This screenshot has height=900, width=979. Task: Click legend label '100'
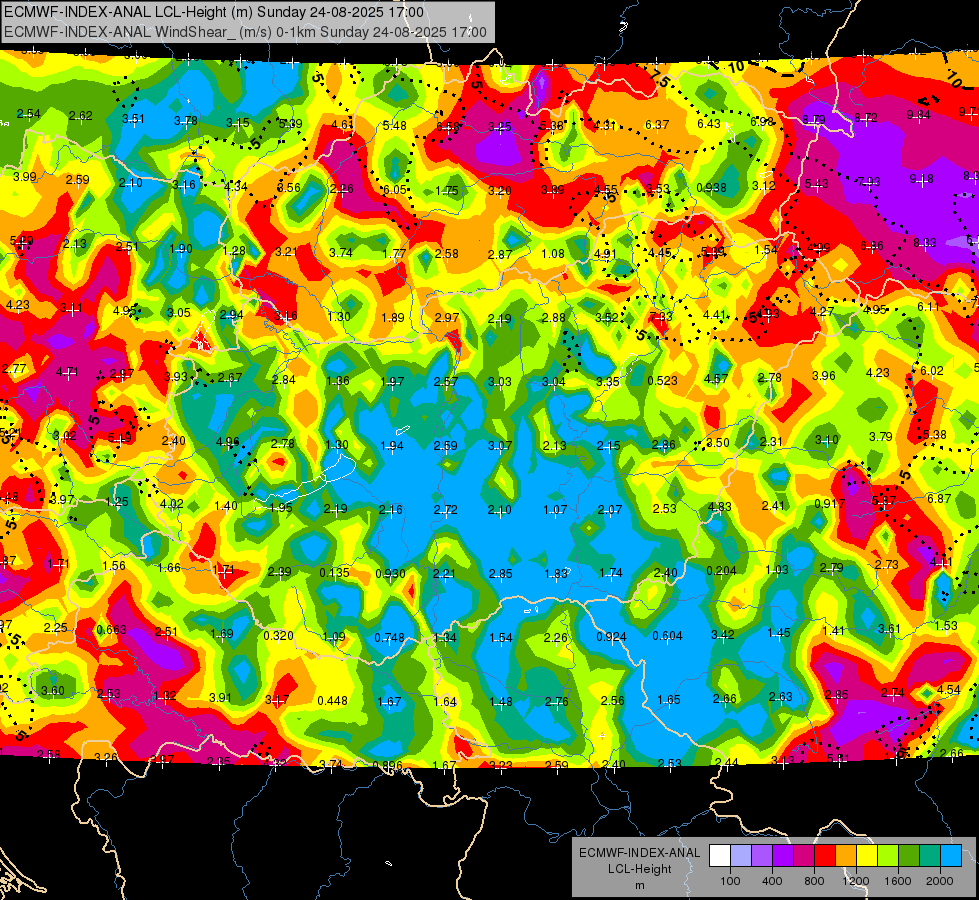click(730, 881)
